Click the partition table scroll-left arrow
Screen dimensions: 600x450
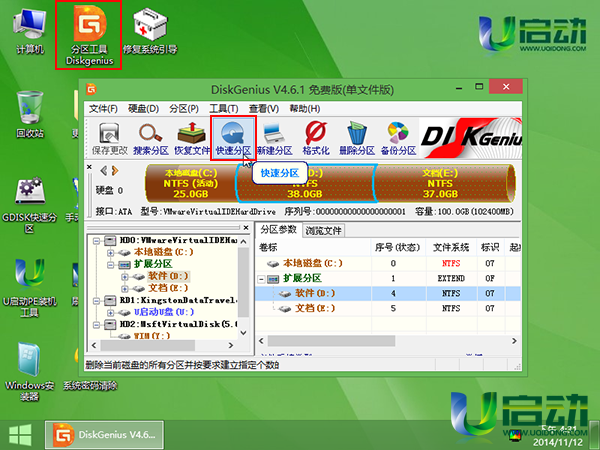tap(261, 341)
